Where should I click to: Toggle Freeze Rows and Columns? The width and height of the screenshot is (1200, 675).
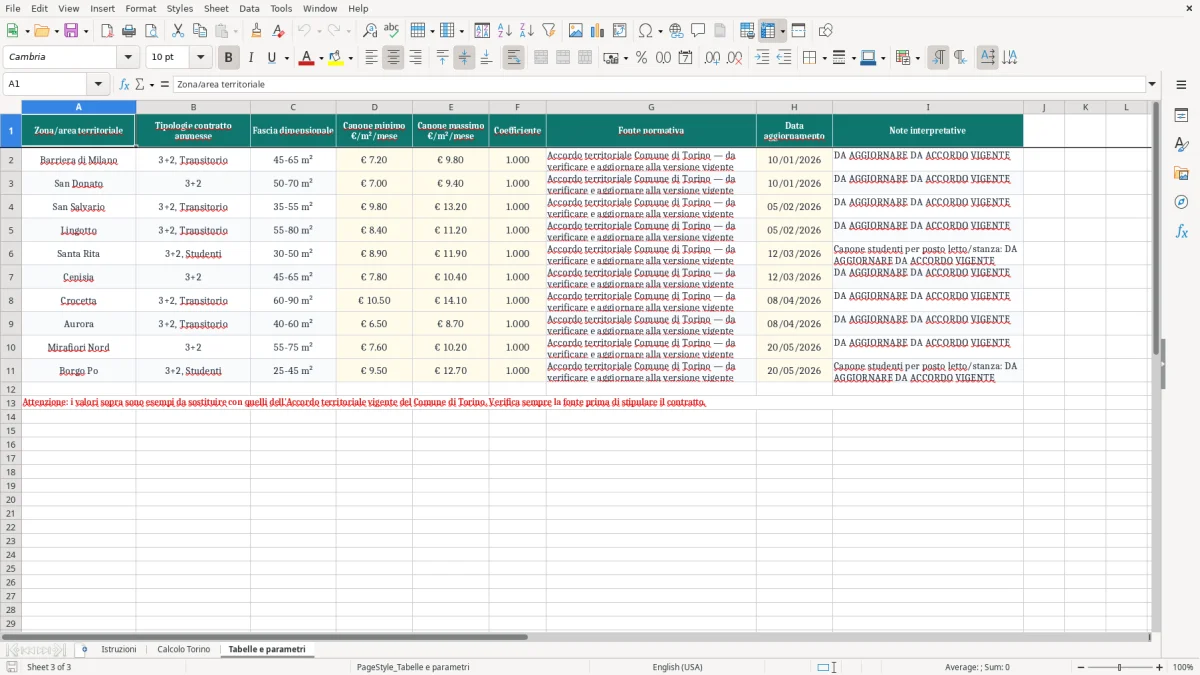tap(768, 31)
